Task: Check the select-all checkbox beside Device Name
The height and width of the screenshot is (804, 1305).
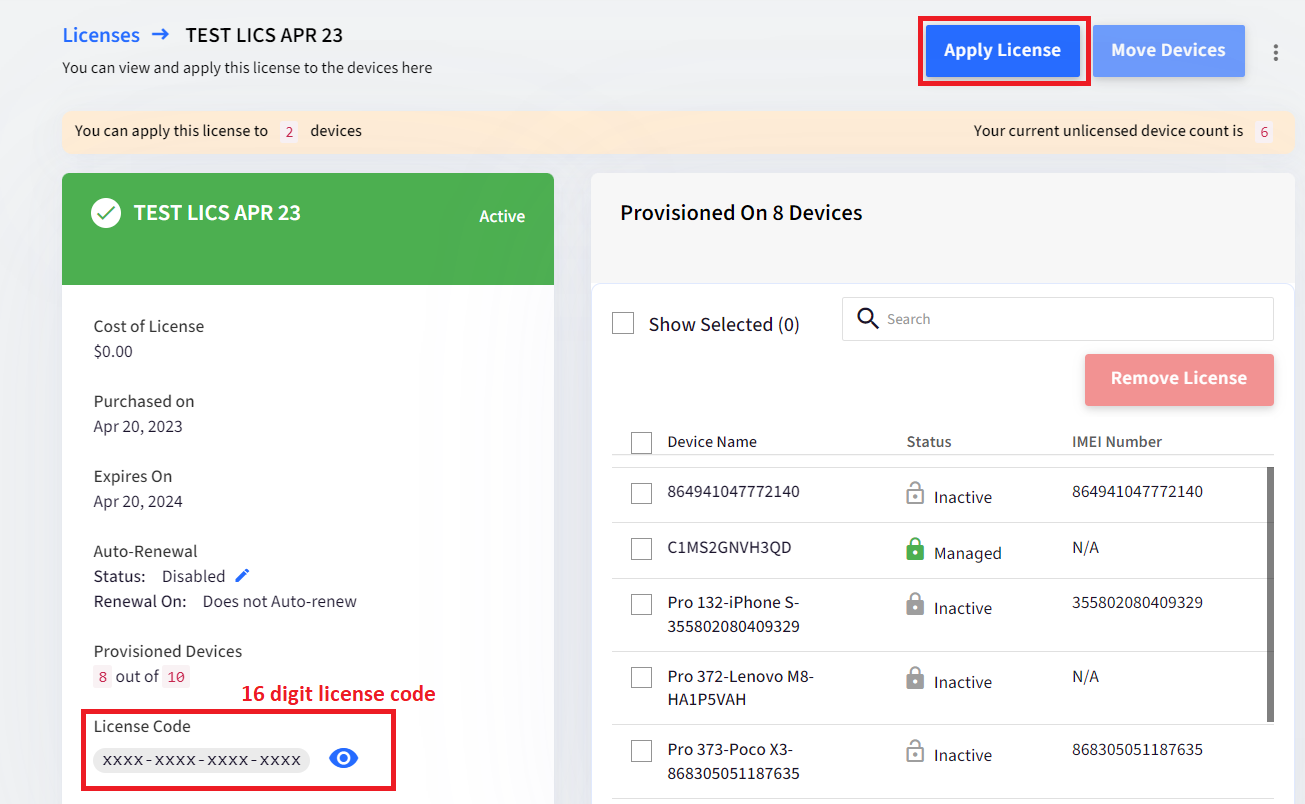Action: click(x=642, y=442)
